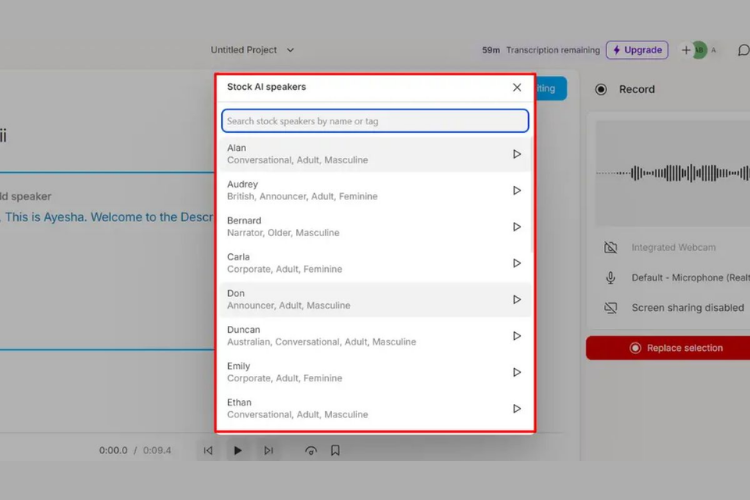Open the green user avatar
Screen dimensions: 750x500
pos(699,50)
